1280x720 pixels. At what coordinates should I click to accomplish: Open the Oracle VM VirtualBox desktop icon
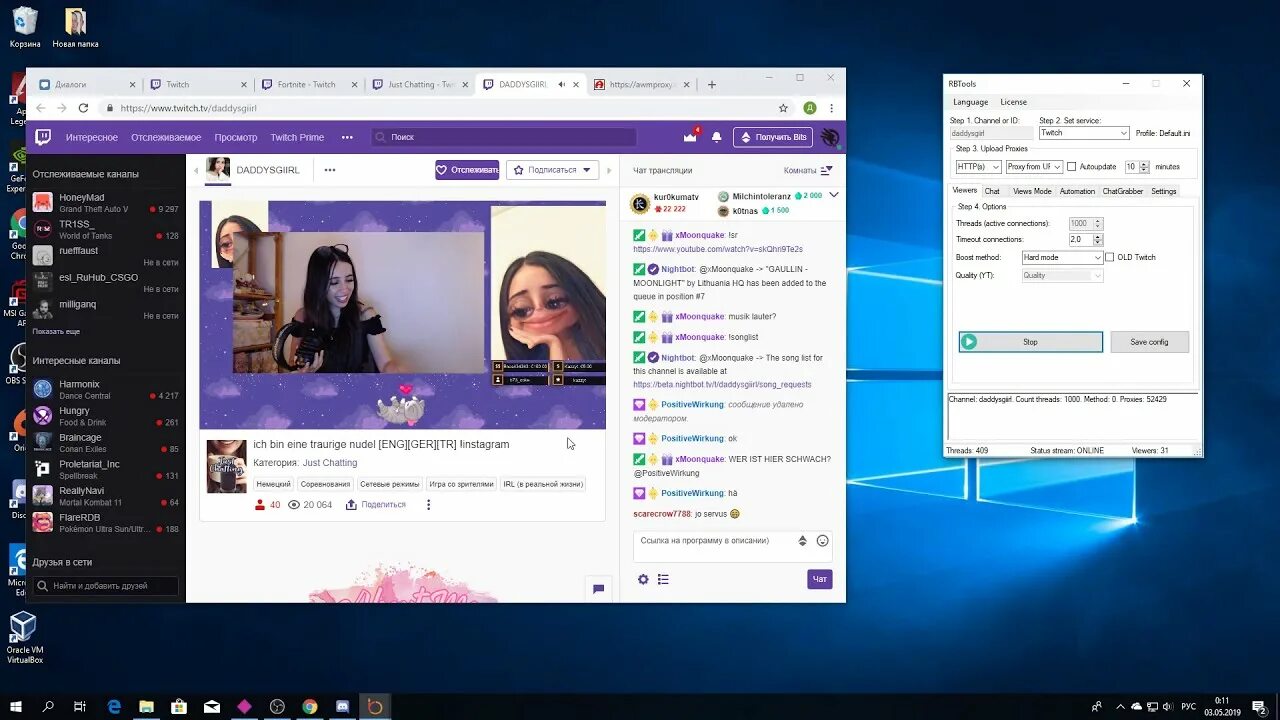click(25, 638)
